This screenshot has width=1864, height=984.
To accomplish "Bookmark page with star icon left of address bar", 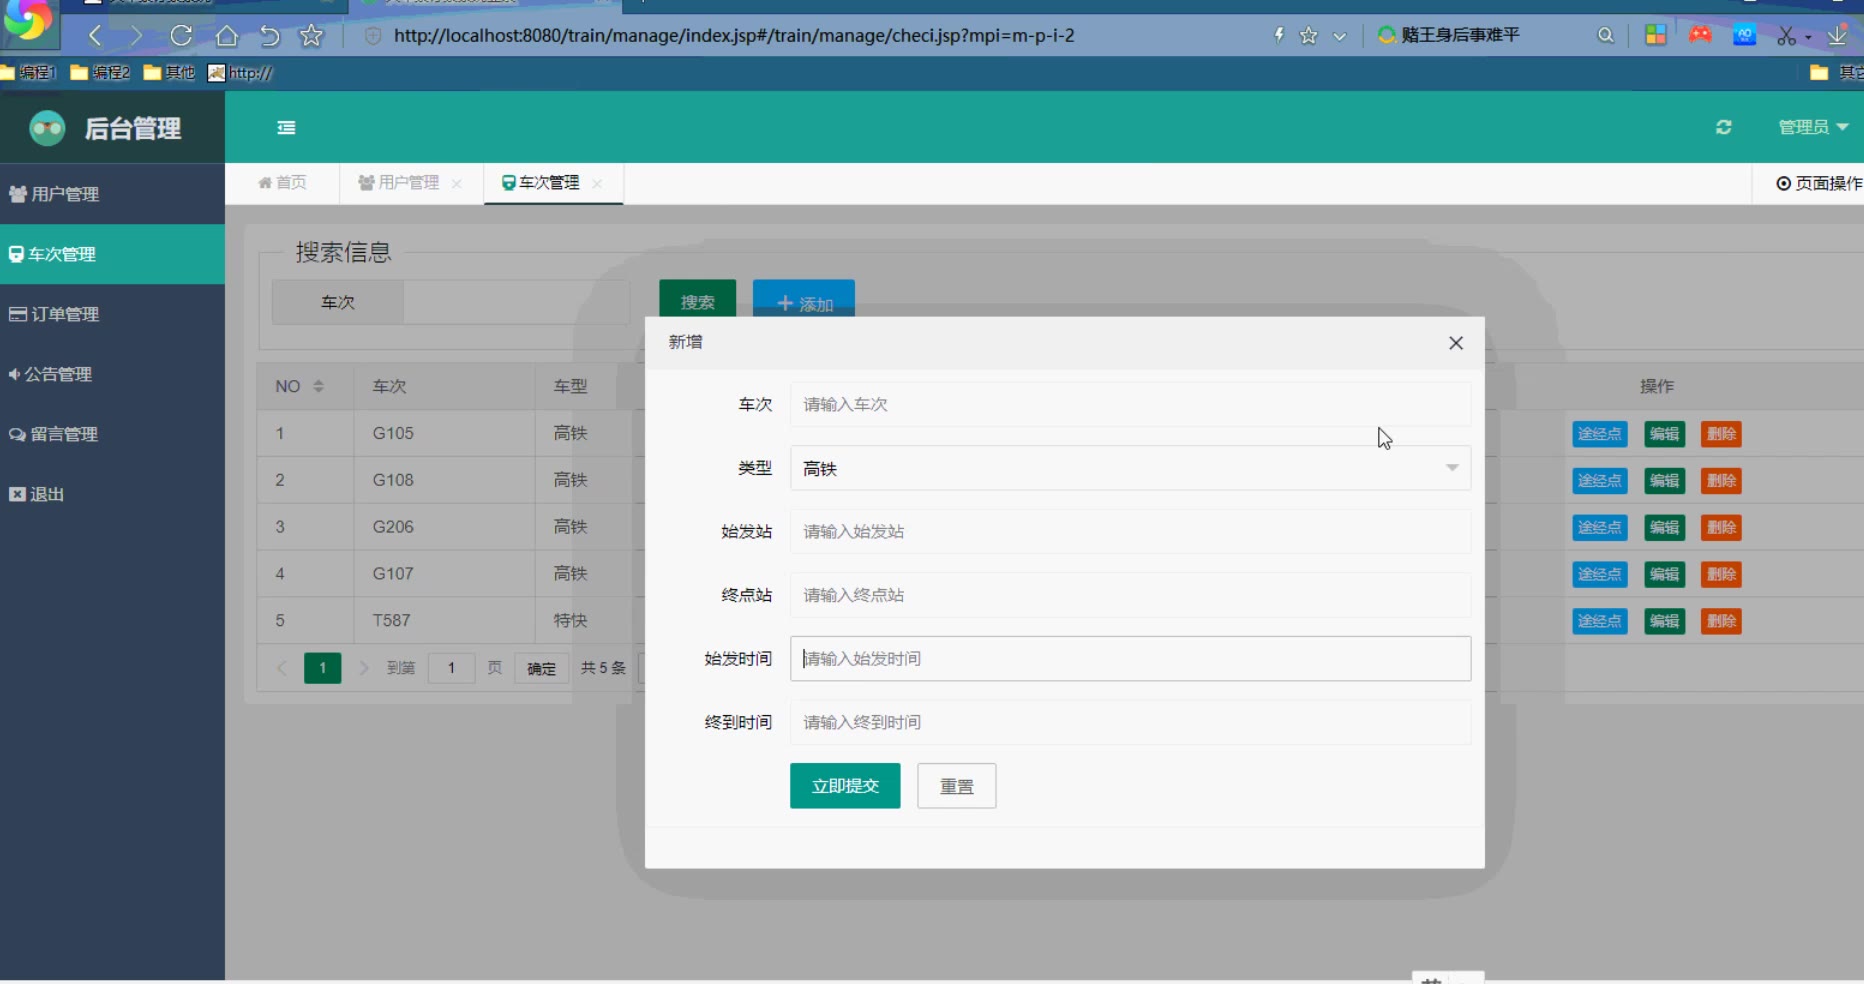I will pyautogui.click(x=312, y=36).
